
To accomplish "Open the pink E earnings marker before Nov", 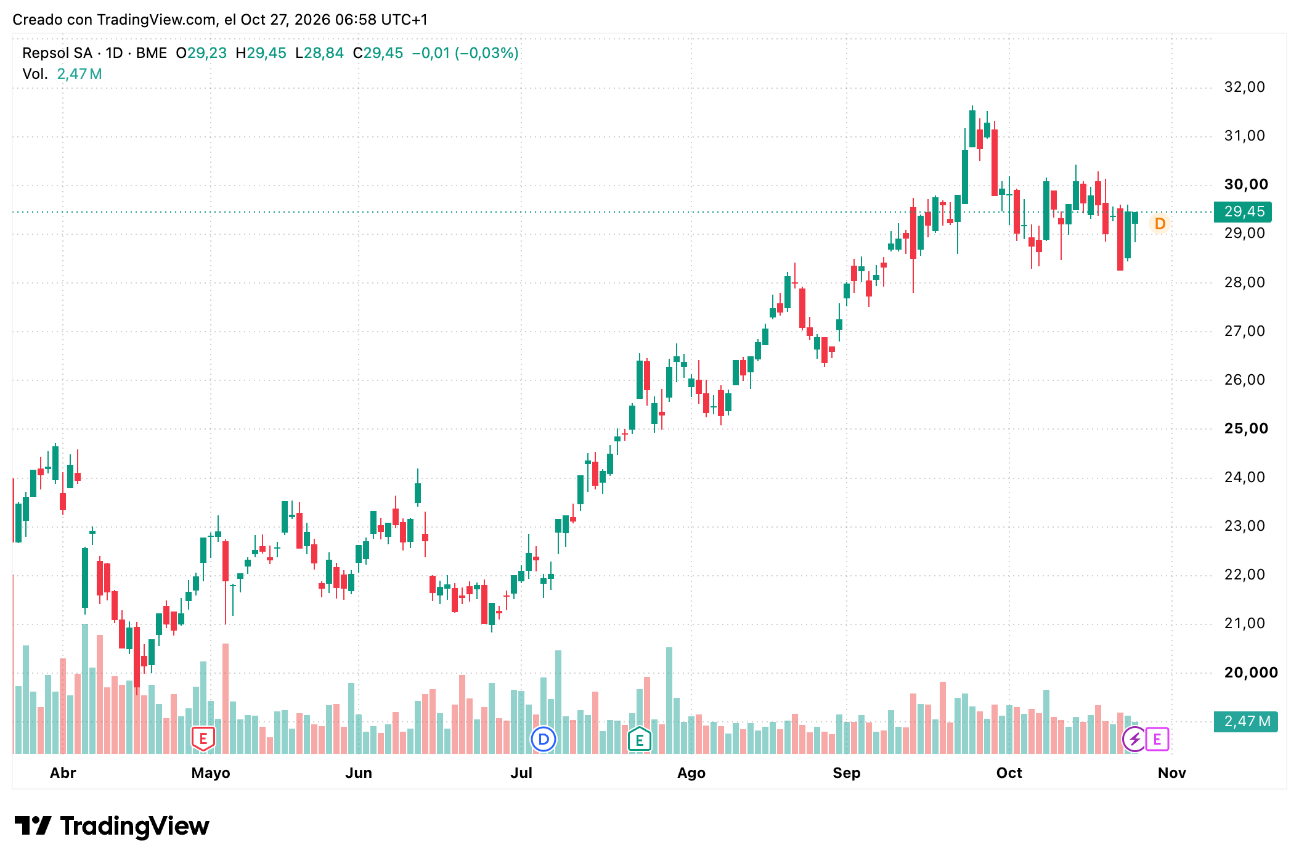I will (x=1157, y=739).
